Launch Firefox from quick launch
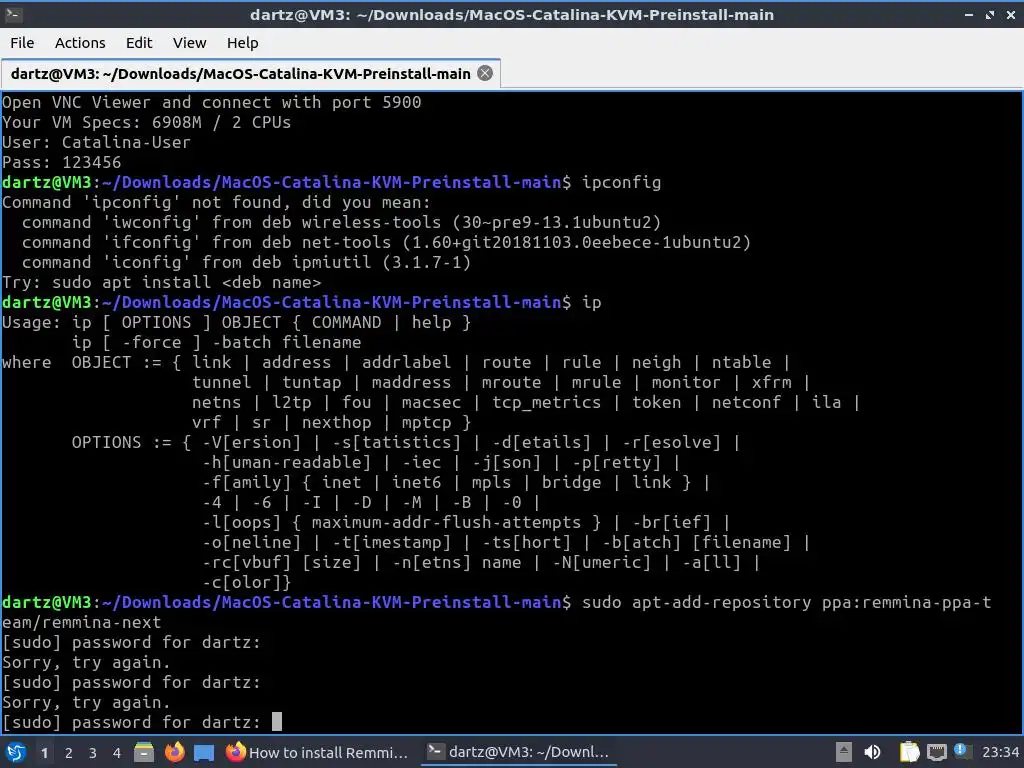1024x768 pixels. tap(174, 752)
